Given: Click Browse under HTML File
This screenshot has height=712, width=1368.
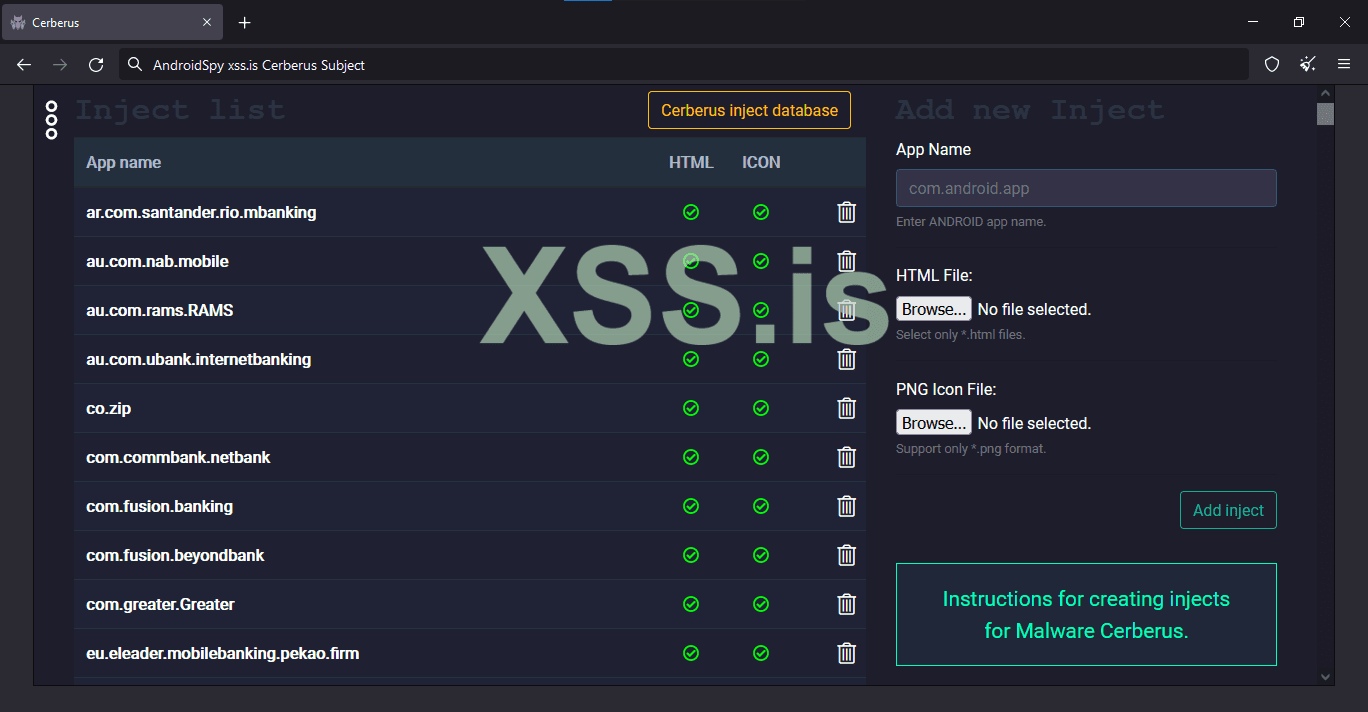Looking at the screenshot, I should click(933, 309).
